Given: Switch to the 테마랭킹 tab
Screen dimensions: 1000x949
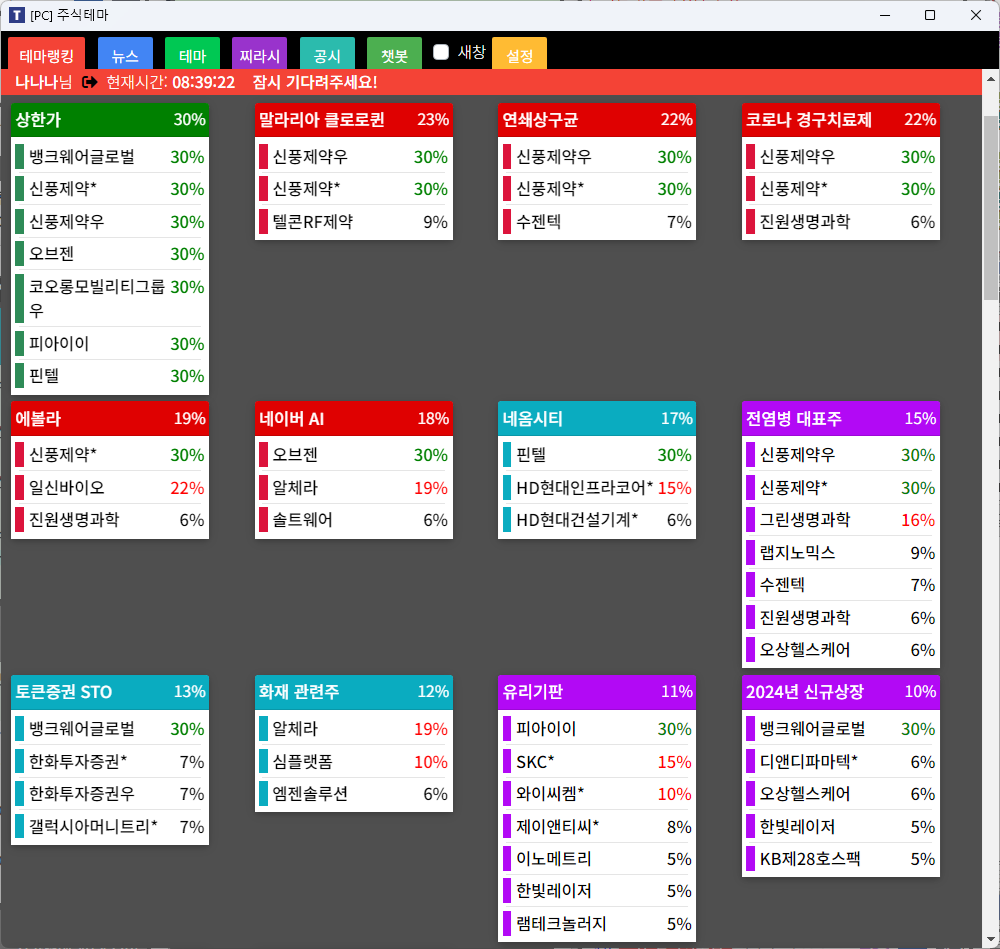Looking at the screenshot, I should (x=47, y=54).
